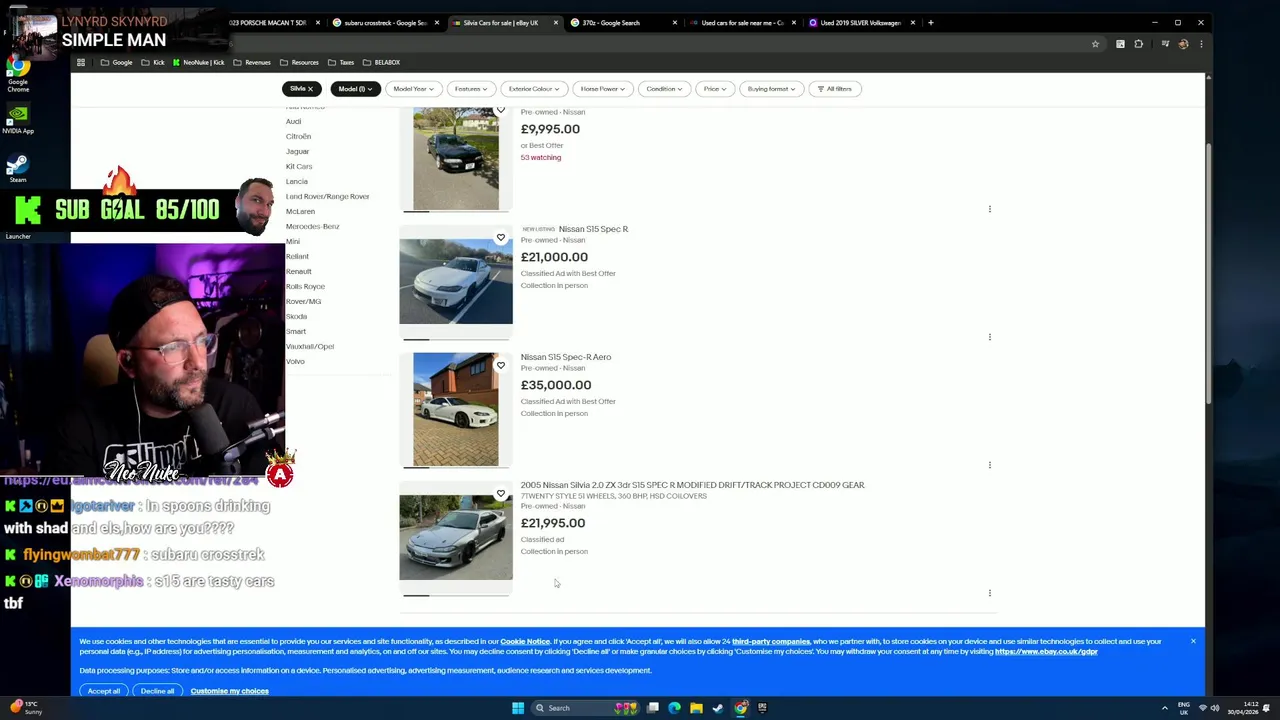Close the cookie banner
This screenshot has height=720, width=1280.
click(x=1193, y=641)
